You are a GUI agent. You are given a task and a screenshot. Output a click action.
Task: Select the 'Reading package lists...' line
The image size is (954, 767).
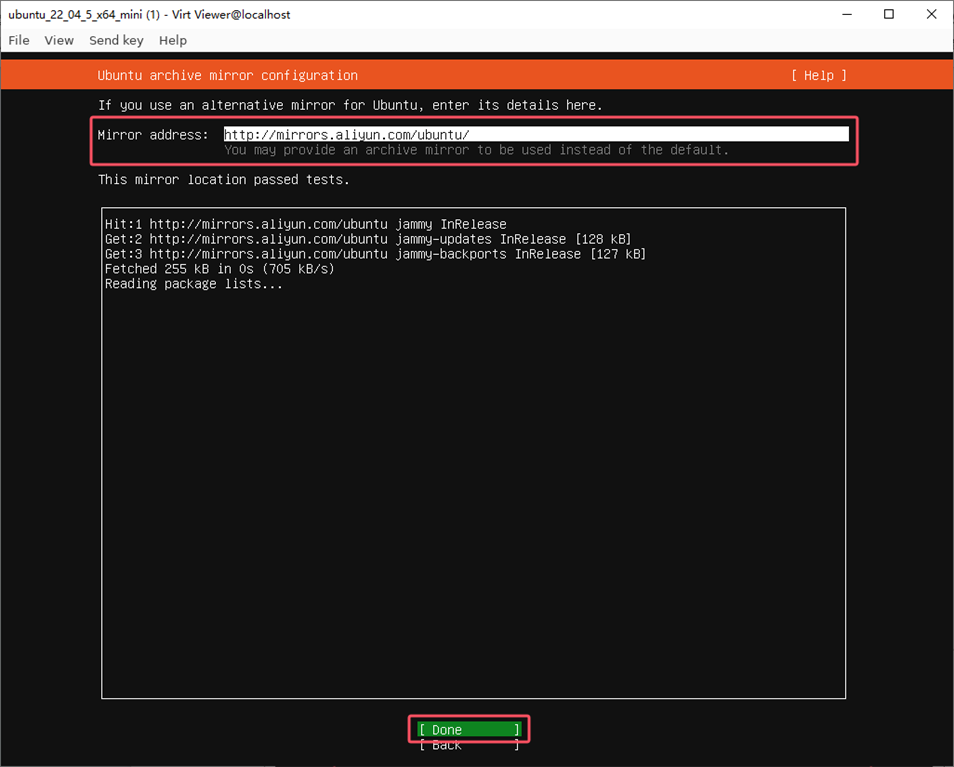click(195, 283)
